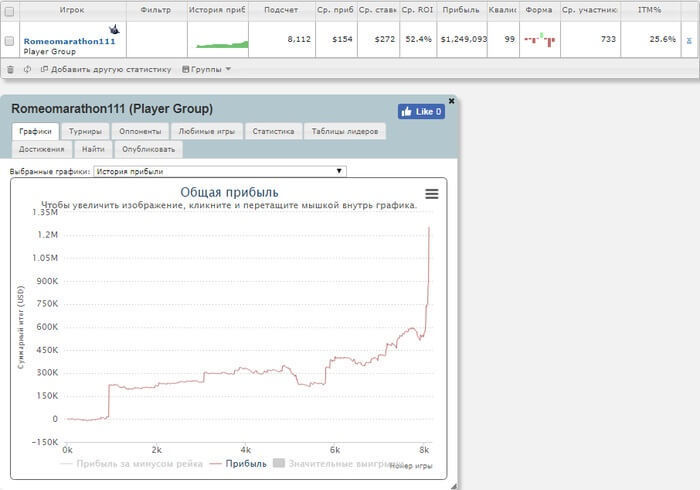Viewport: 700px width, 490px height.
Task: Open the Статистика tab
Action: click(273, 131)
